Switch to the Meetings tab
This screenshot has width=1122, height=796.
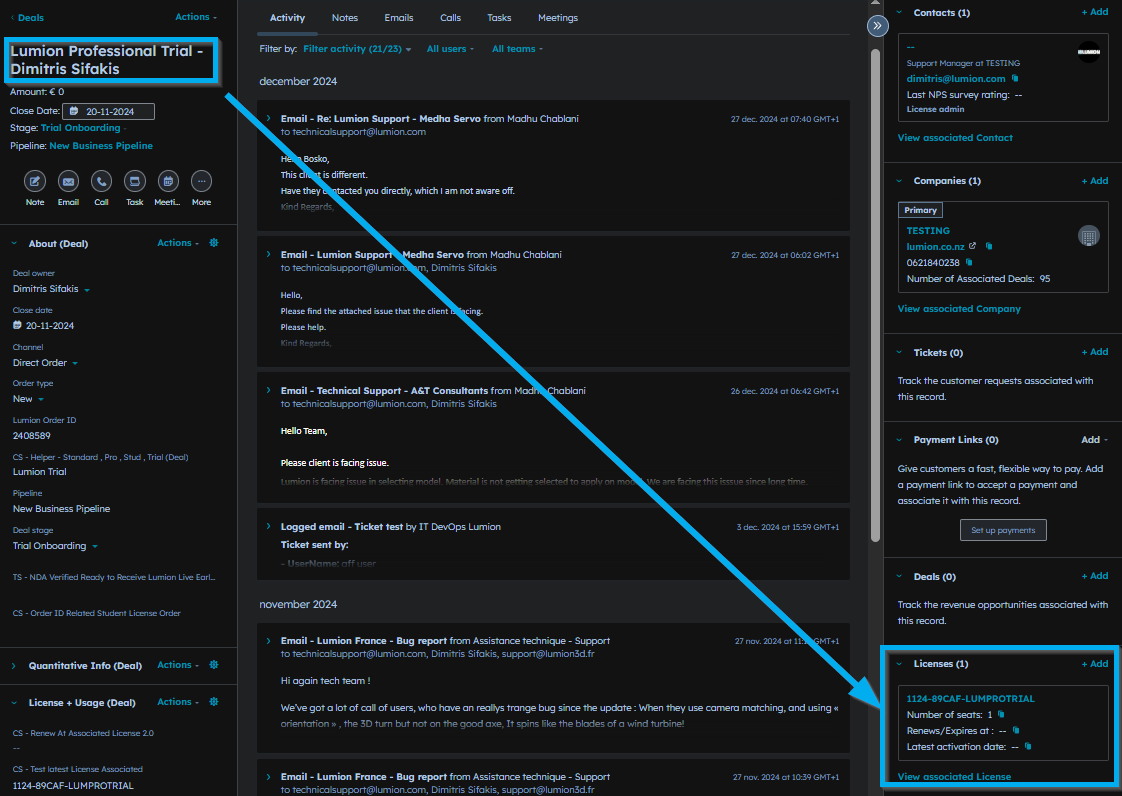(557, 18)
